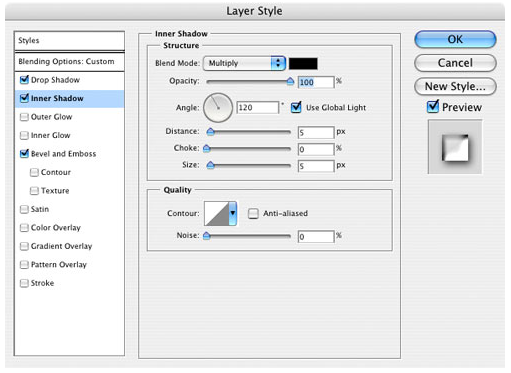This screenshot has width=511, height=373.
Task: Enable the Outer Glow checkbox
Action: pos(24,117)
